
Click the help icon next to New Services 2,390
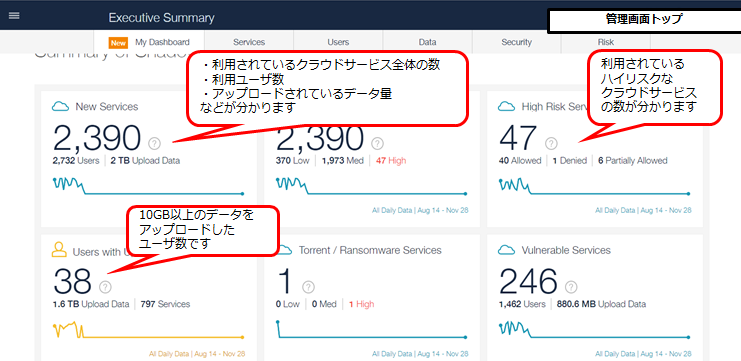pyautogui.click(x=154, y=143)
